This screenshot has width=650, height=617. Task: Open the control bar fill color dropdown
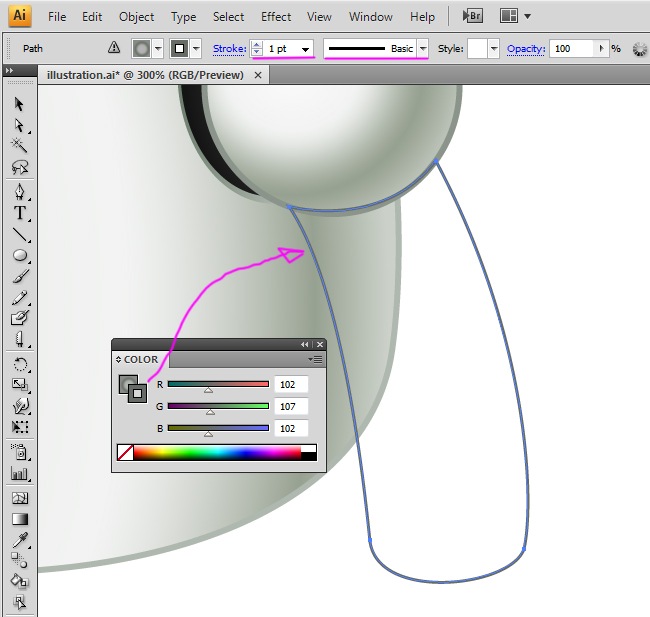coord(158,49)
